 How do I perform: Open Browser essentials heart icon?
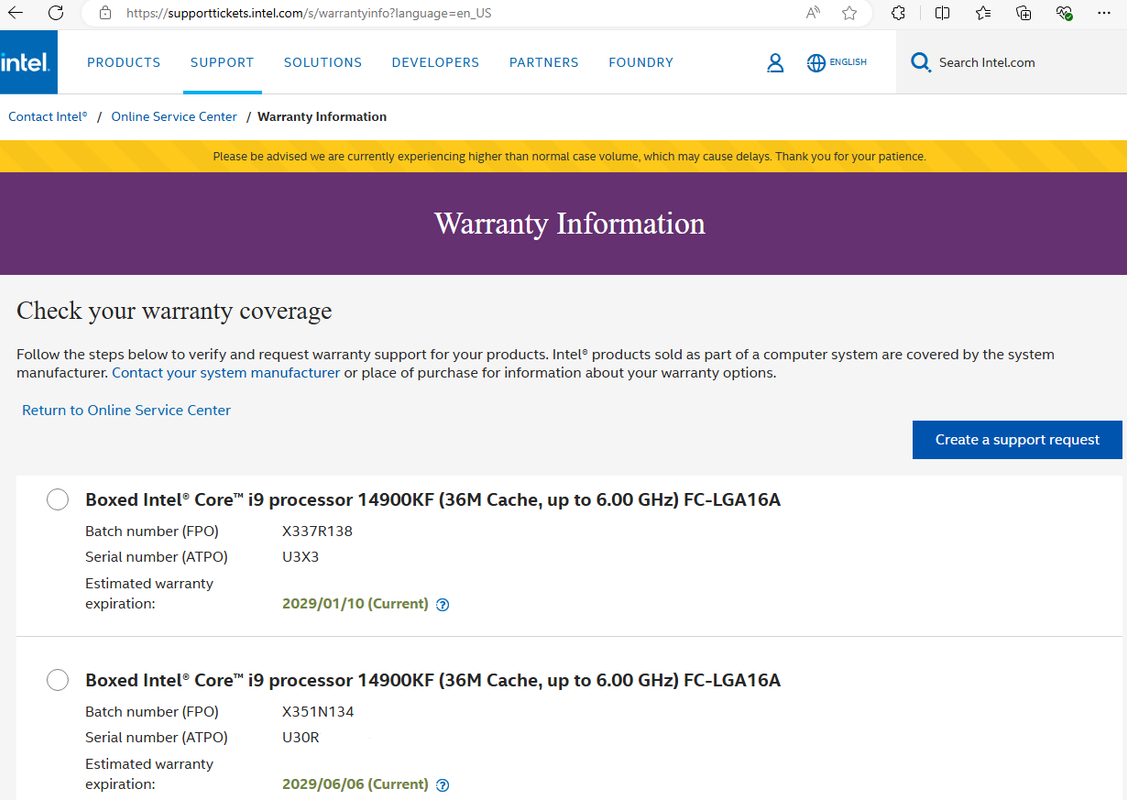pyautogui.click(x=1064, y=13)
